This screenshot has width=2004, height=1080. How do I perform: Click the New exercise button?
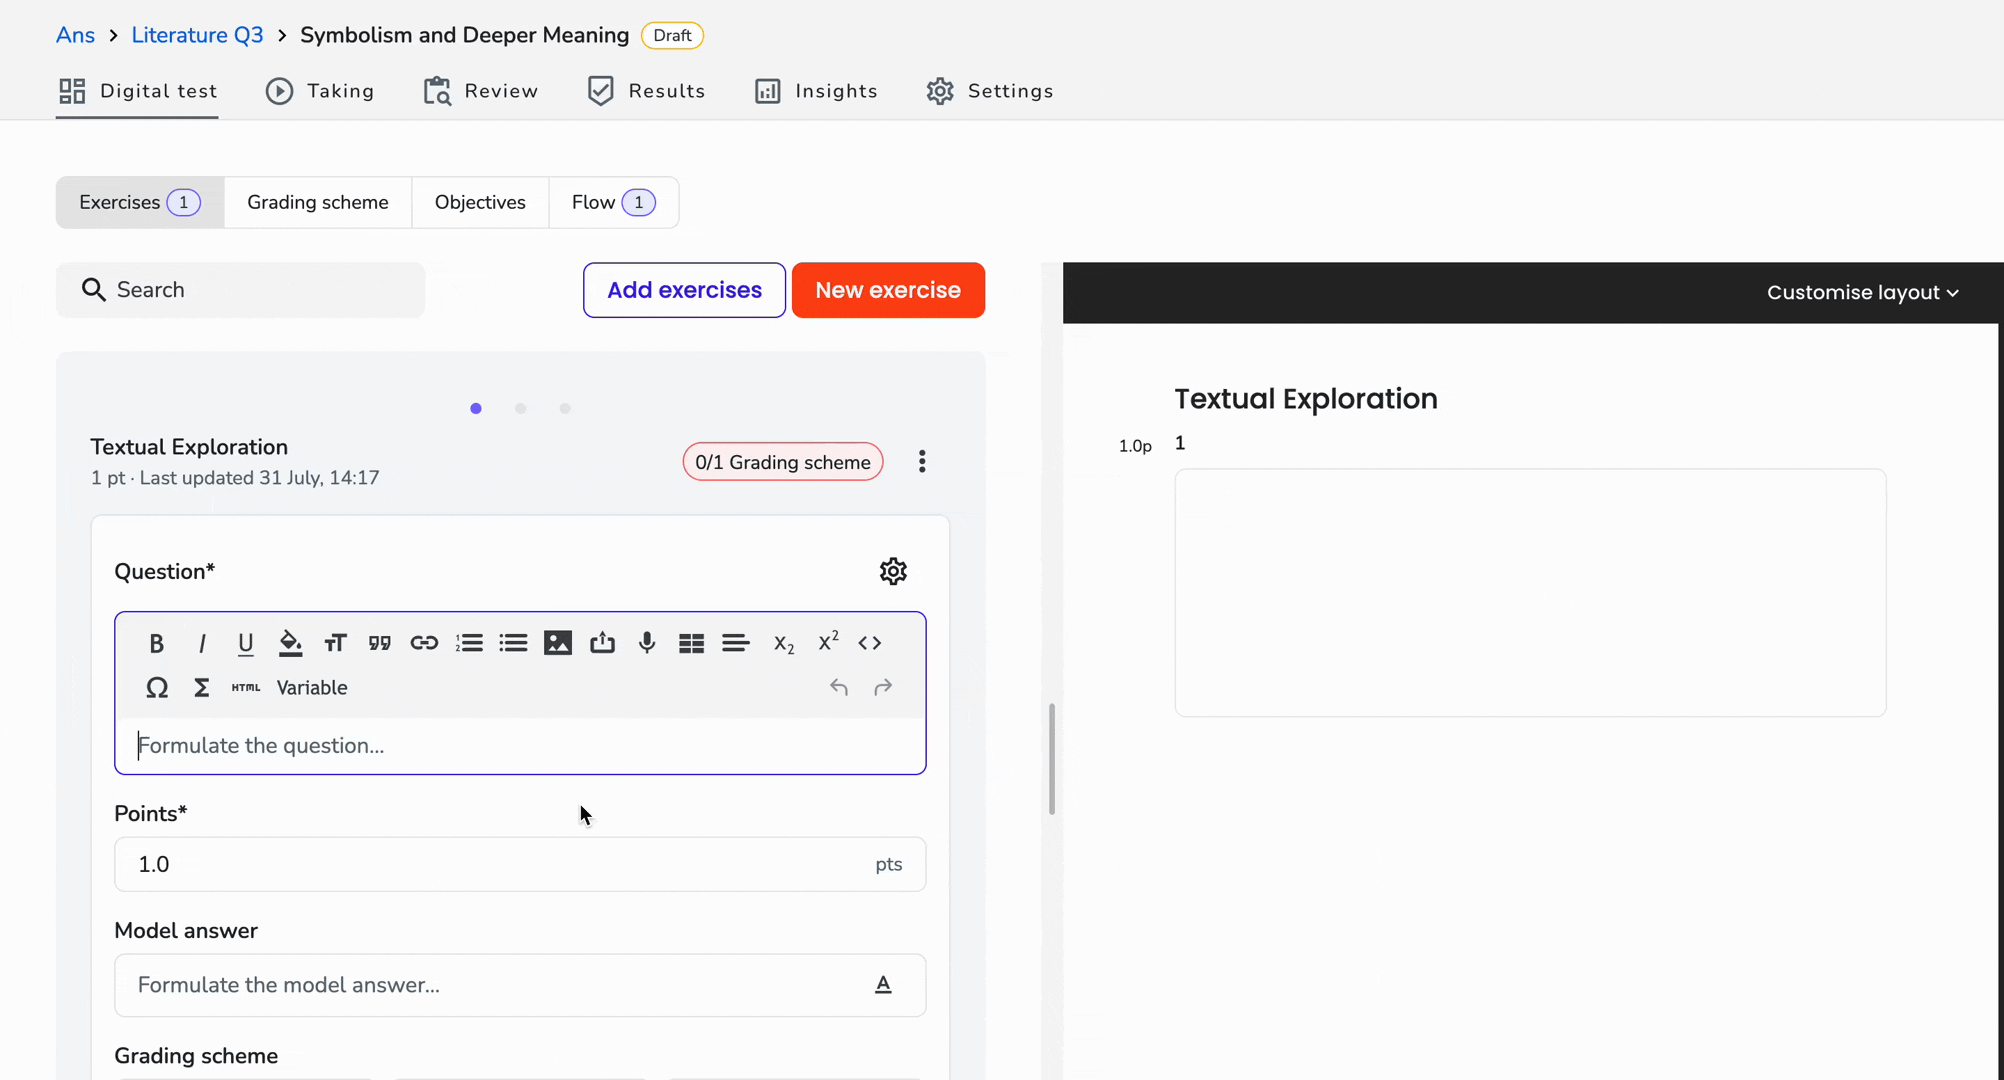(888, 290)
